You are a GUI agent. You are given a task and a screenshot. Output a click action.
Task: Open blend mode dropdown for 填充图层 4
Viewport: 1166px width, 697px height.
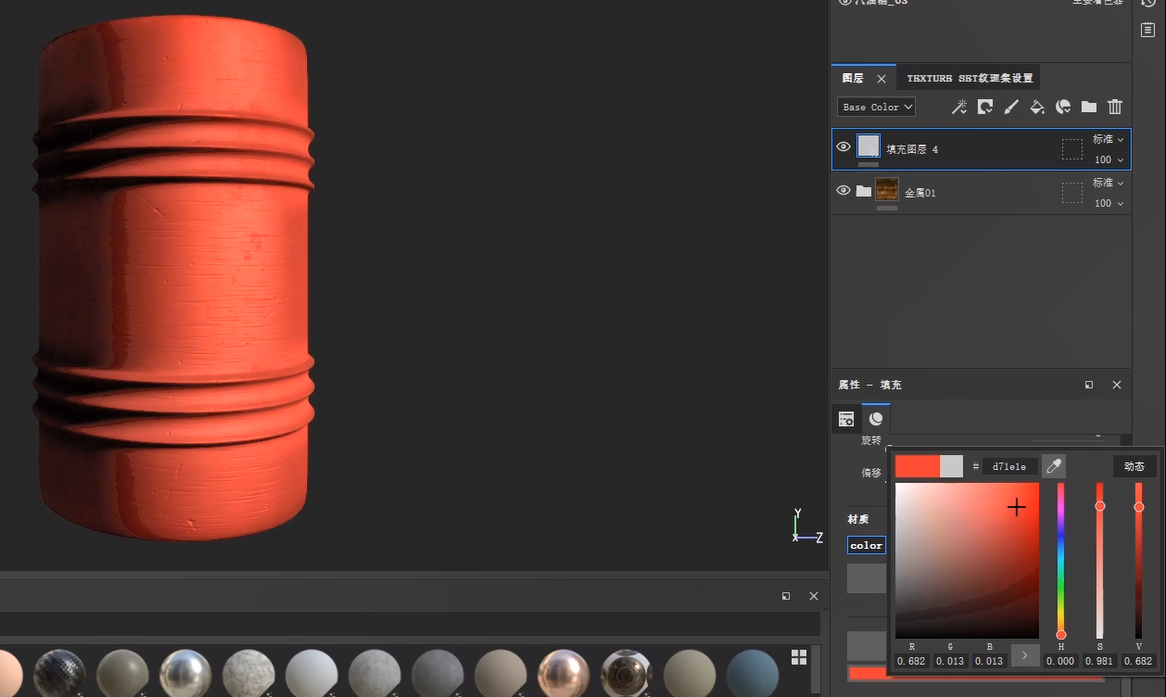pyautogui.click(x=1108, y=140)
